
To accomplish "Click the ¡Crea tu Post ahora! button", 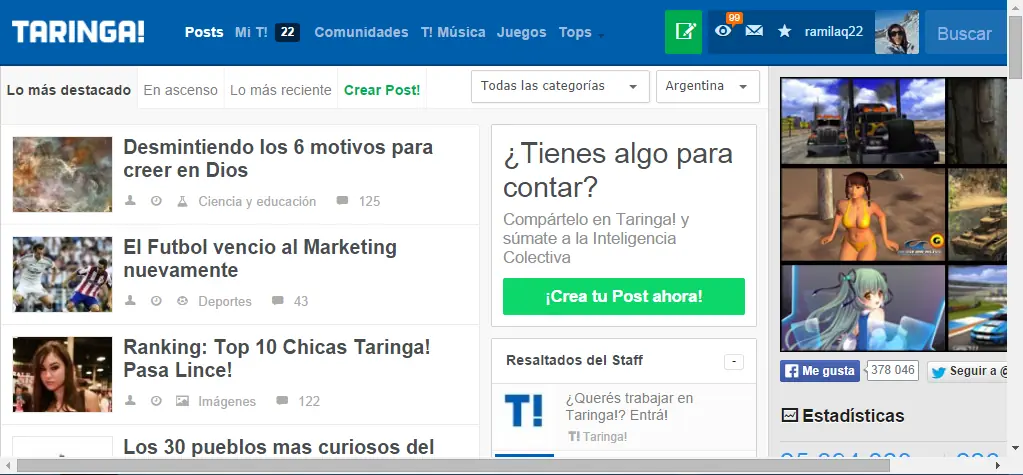I will (x=624, y=296).
